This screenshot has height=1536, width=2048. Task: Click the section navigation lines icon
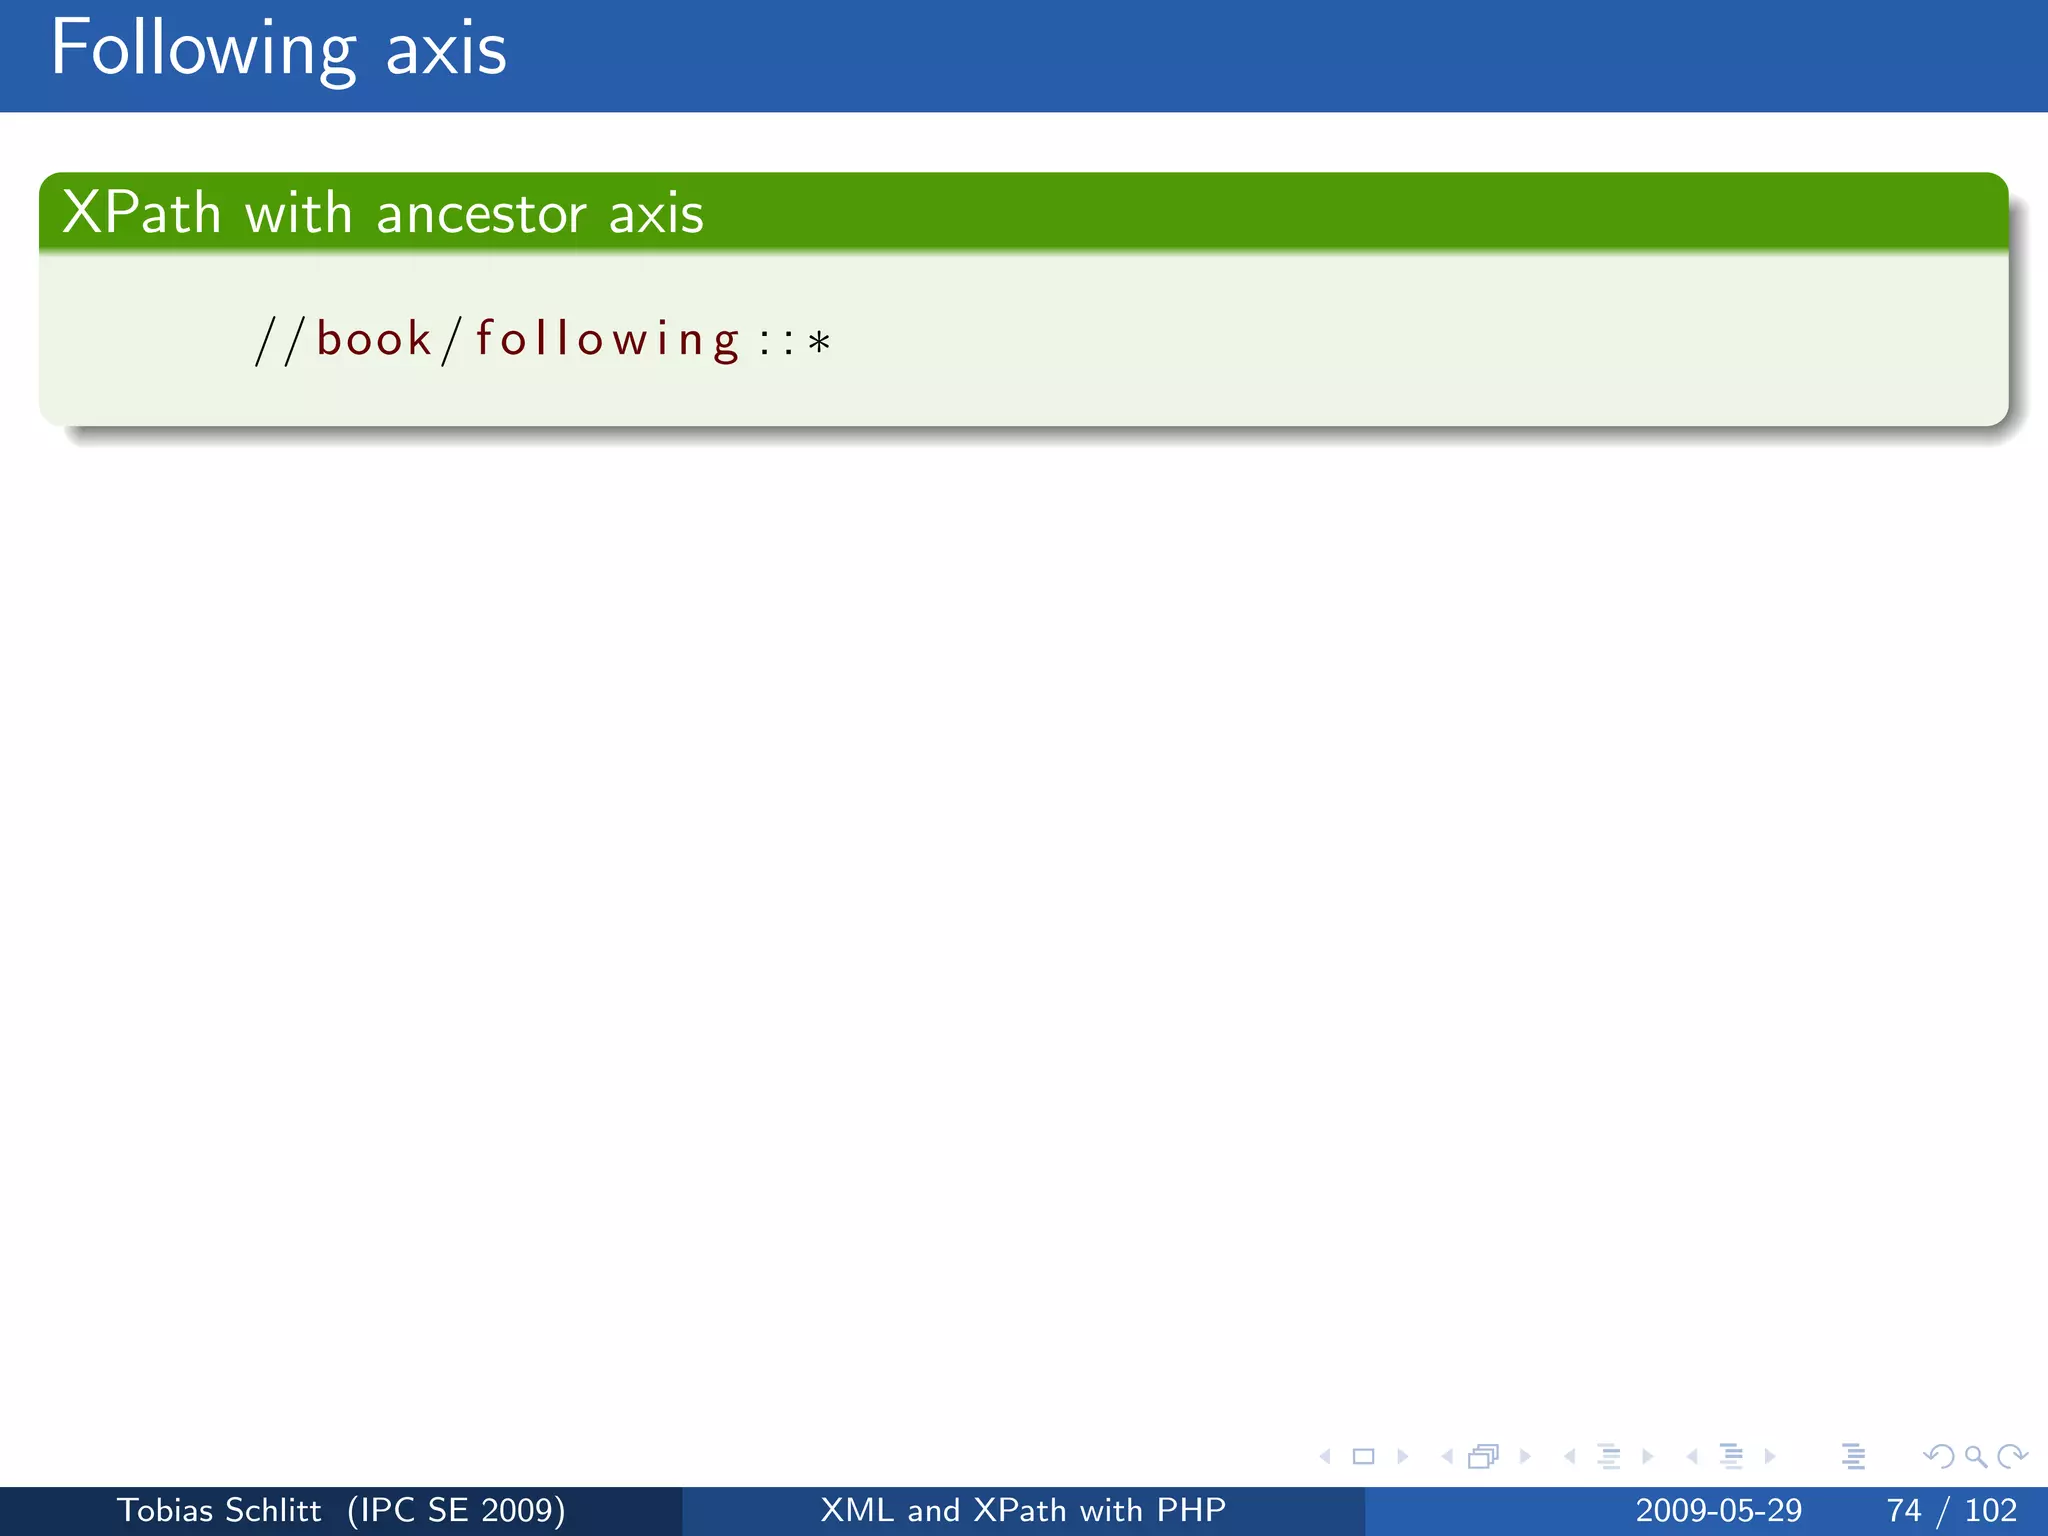(x=1731, y=1457)
